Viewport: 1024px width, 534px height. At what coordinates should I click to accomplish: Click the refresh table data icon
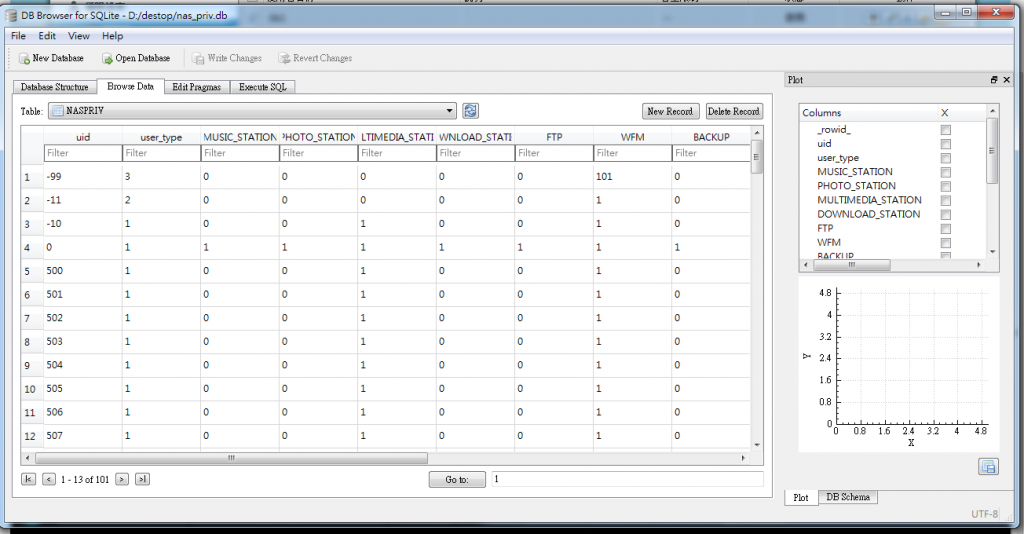[470, 111]
